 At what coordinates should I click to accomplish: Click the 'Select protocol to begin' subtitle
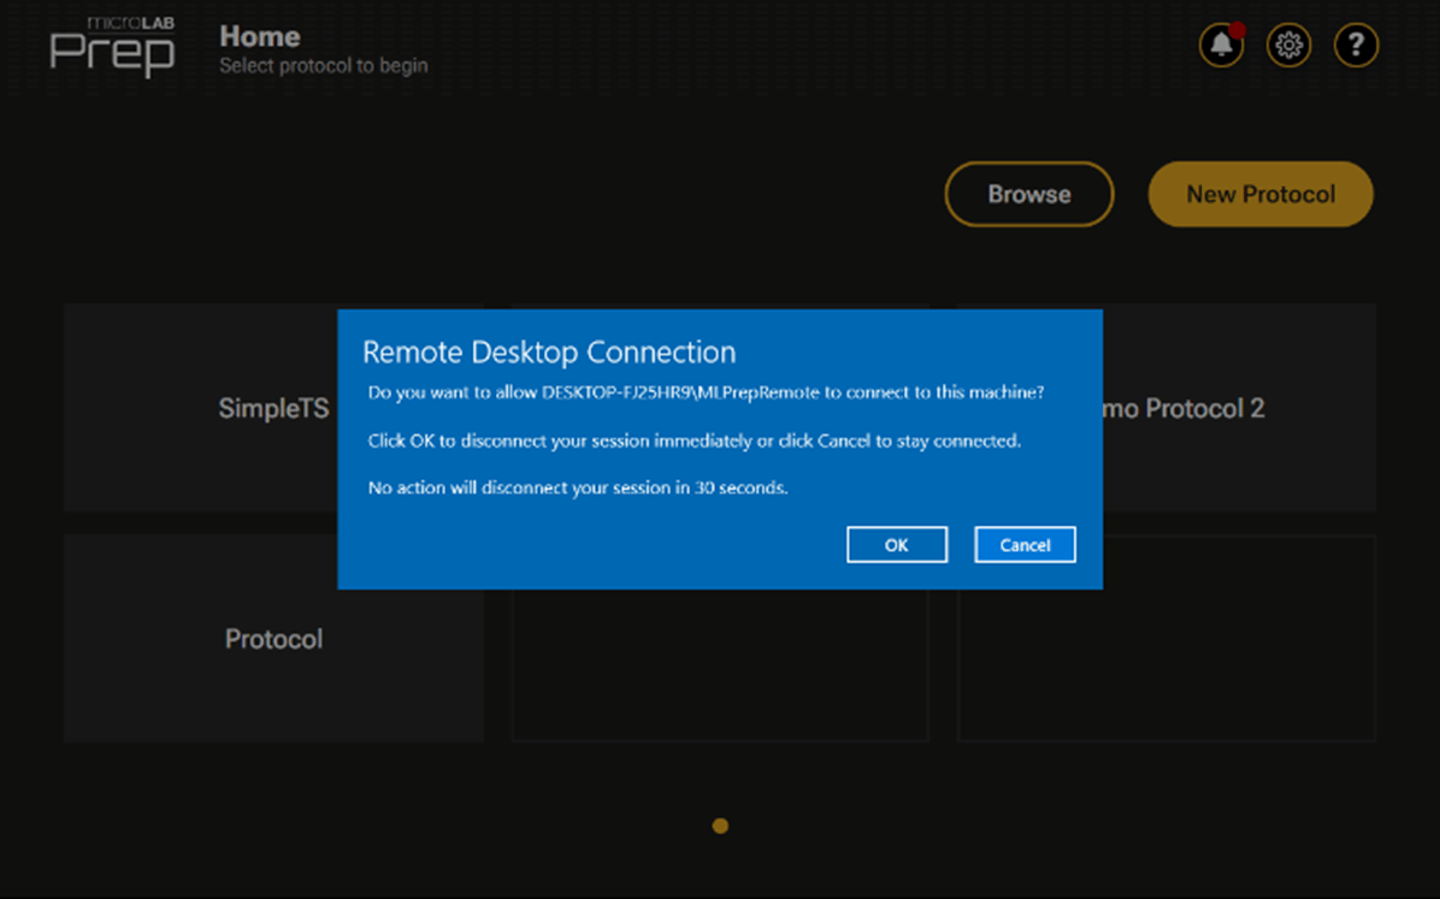coord(324,66)
